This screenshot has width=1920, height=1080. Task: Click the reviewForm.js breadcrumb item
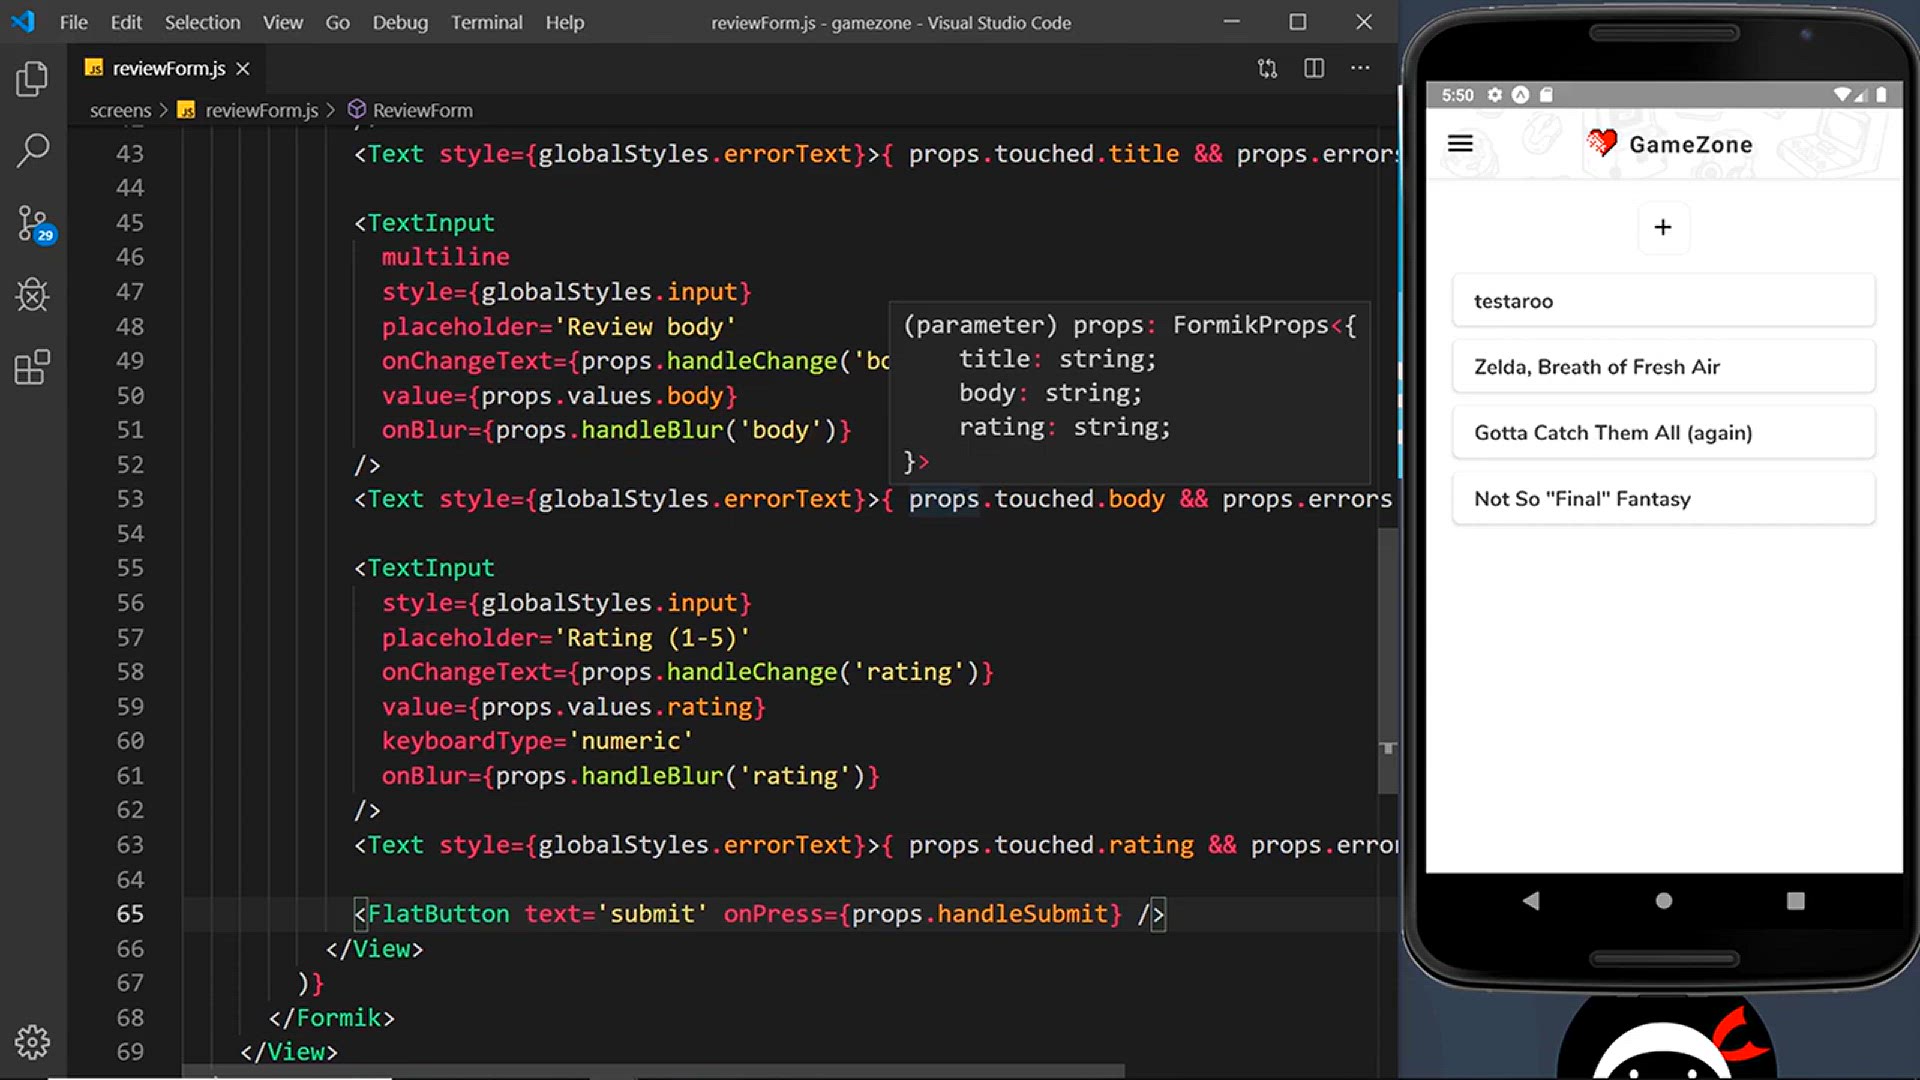coord(249,110)
